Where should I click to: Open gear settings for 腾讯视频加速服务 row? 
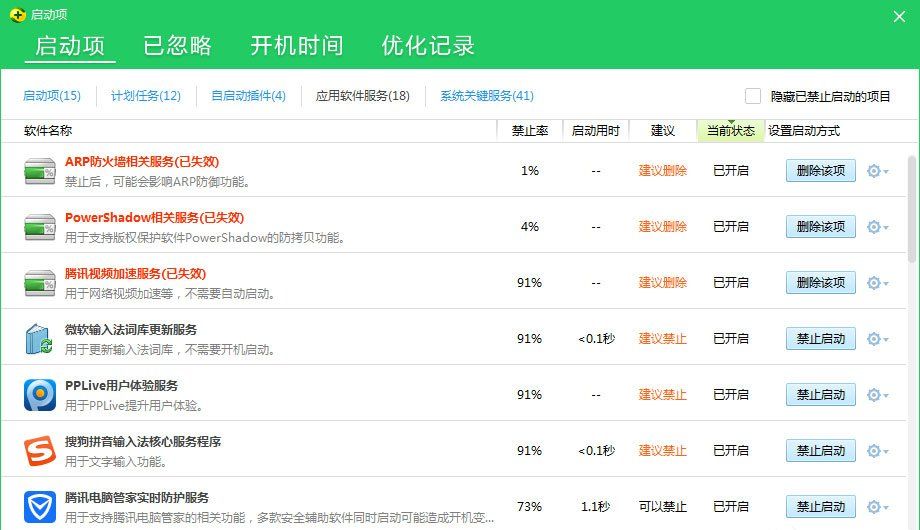click(x=877, y=283)
